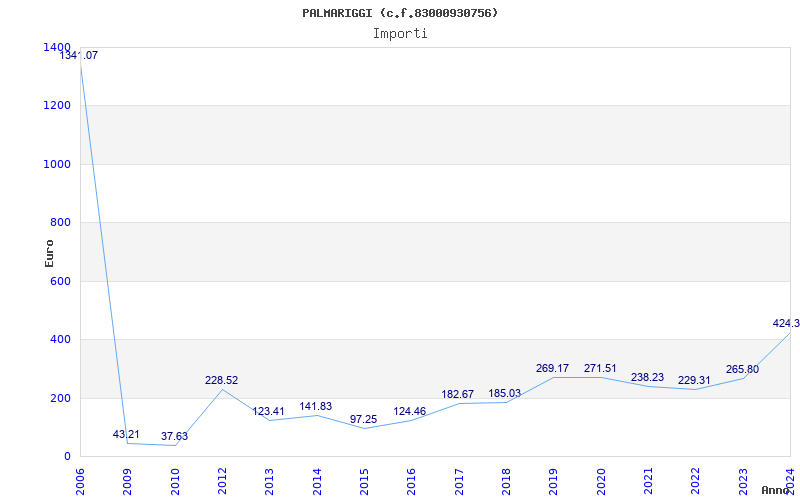Click the 800 y-axis tick value
Viewport: 800px width, 500px height.
pos(60,222)
